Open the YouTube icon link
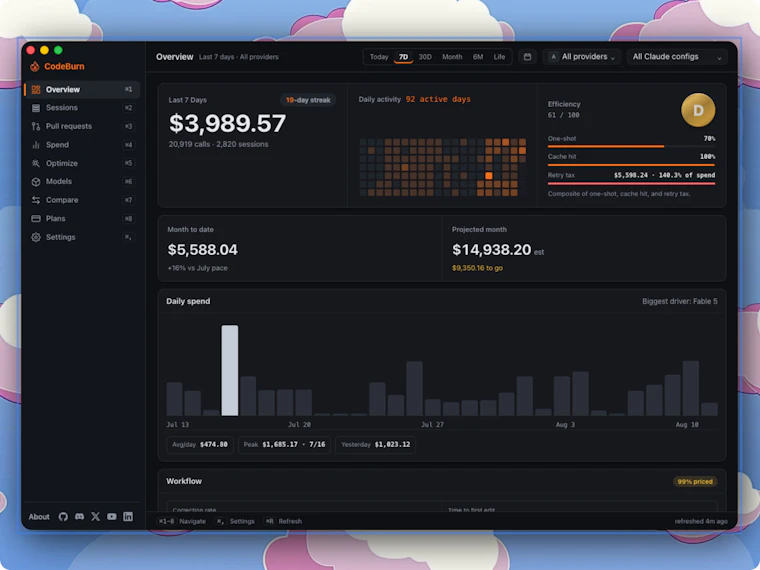 click(x=112, y=517)
